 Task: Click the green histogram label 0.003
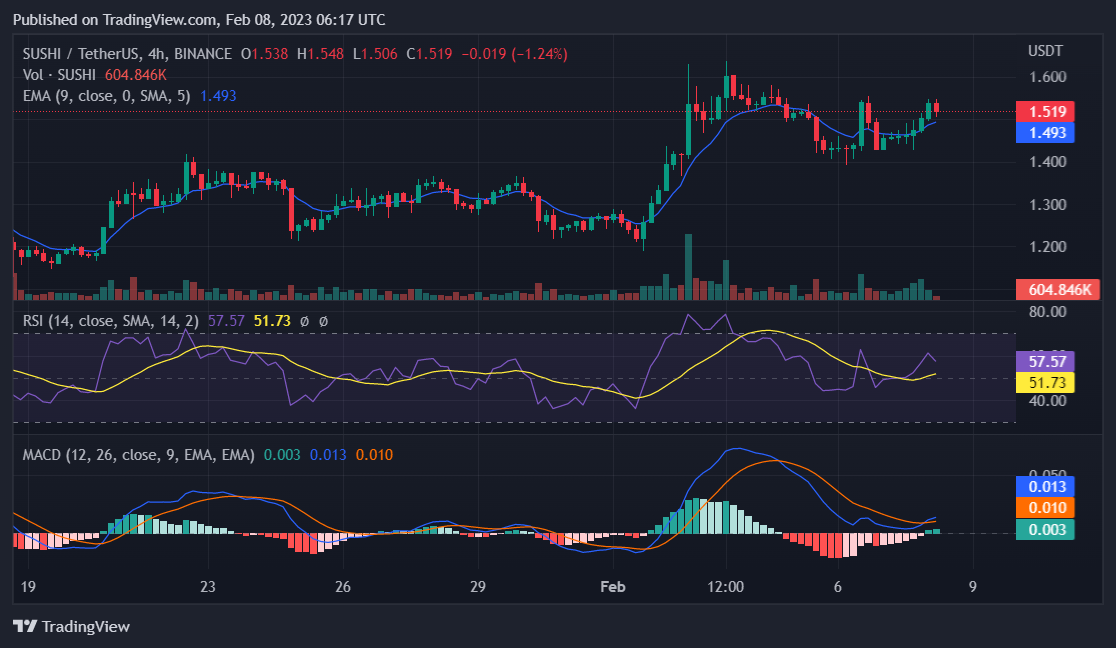(x=1045, y=530)
